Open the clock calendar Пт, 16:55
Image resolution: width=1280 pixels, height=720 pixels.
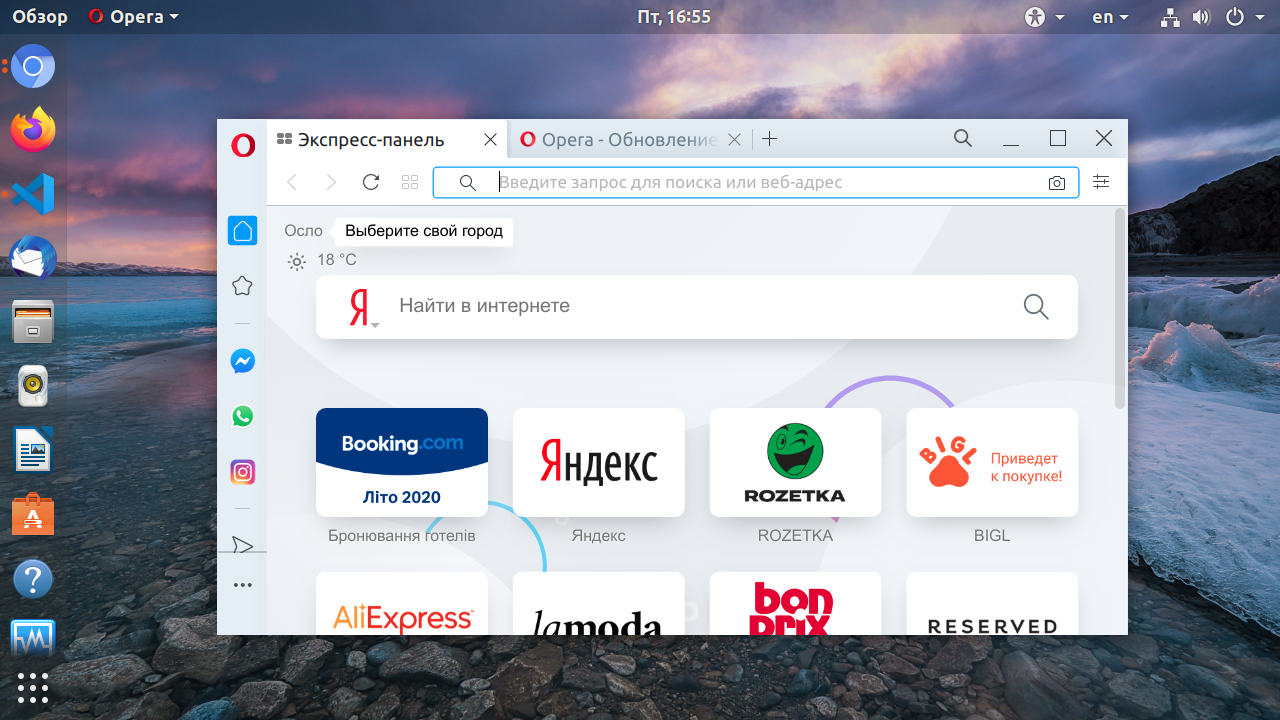[674, 16]
